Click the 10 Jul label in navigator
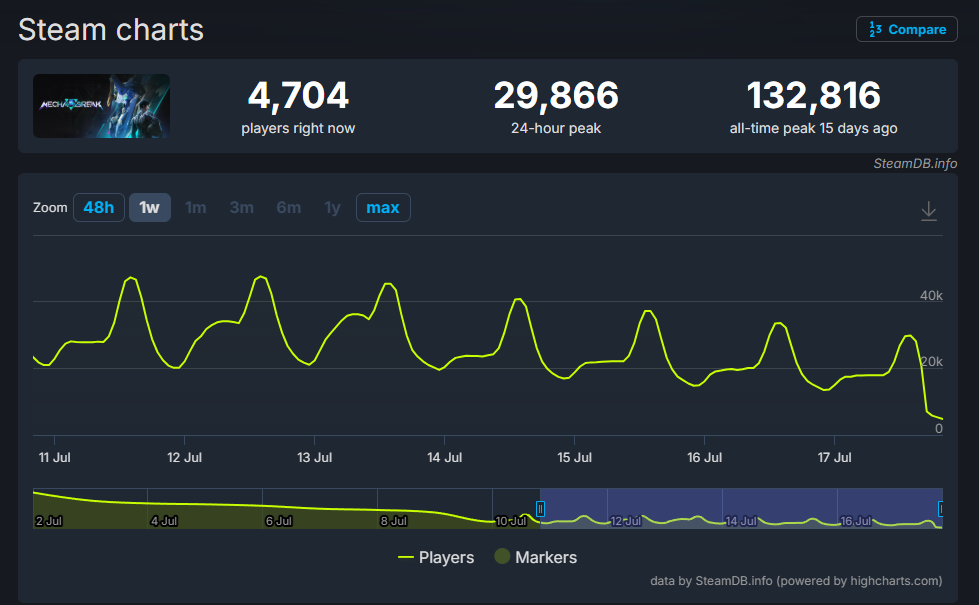The width and height of the screenshot is (979, 605). tap(511, 521)
